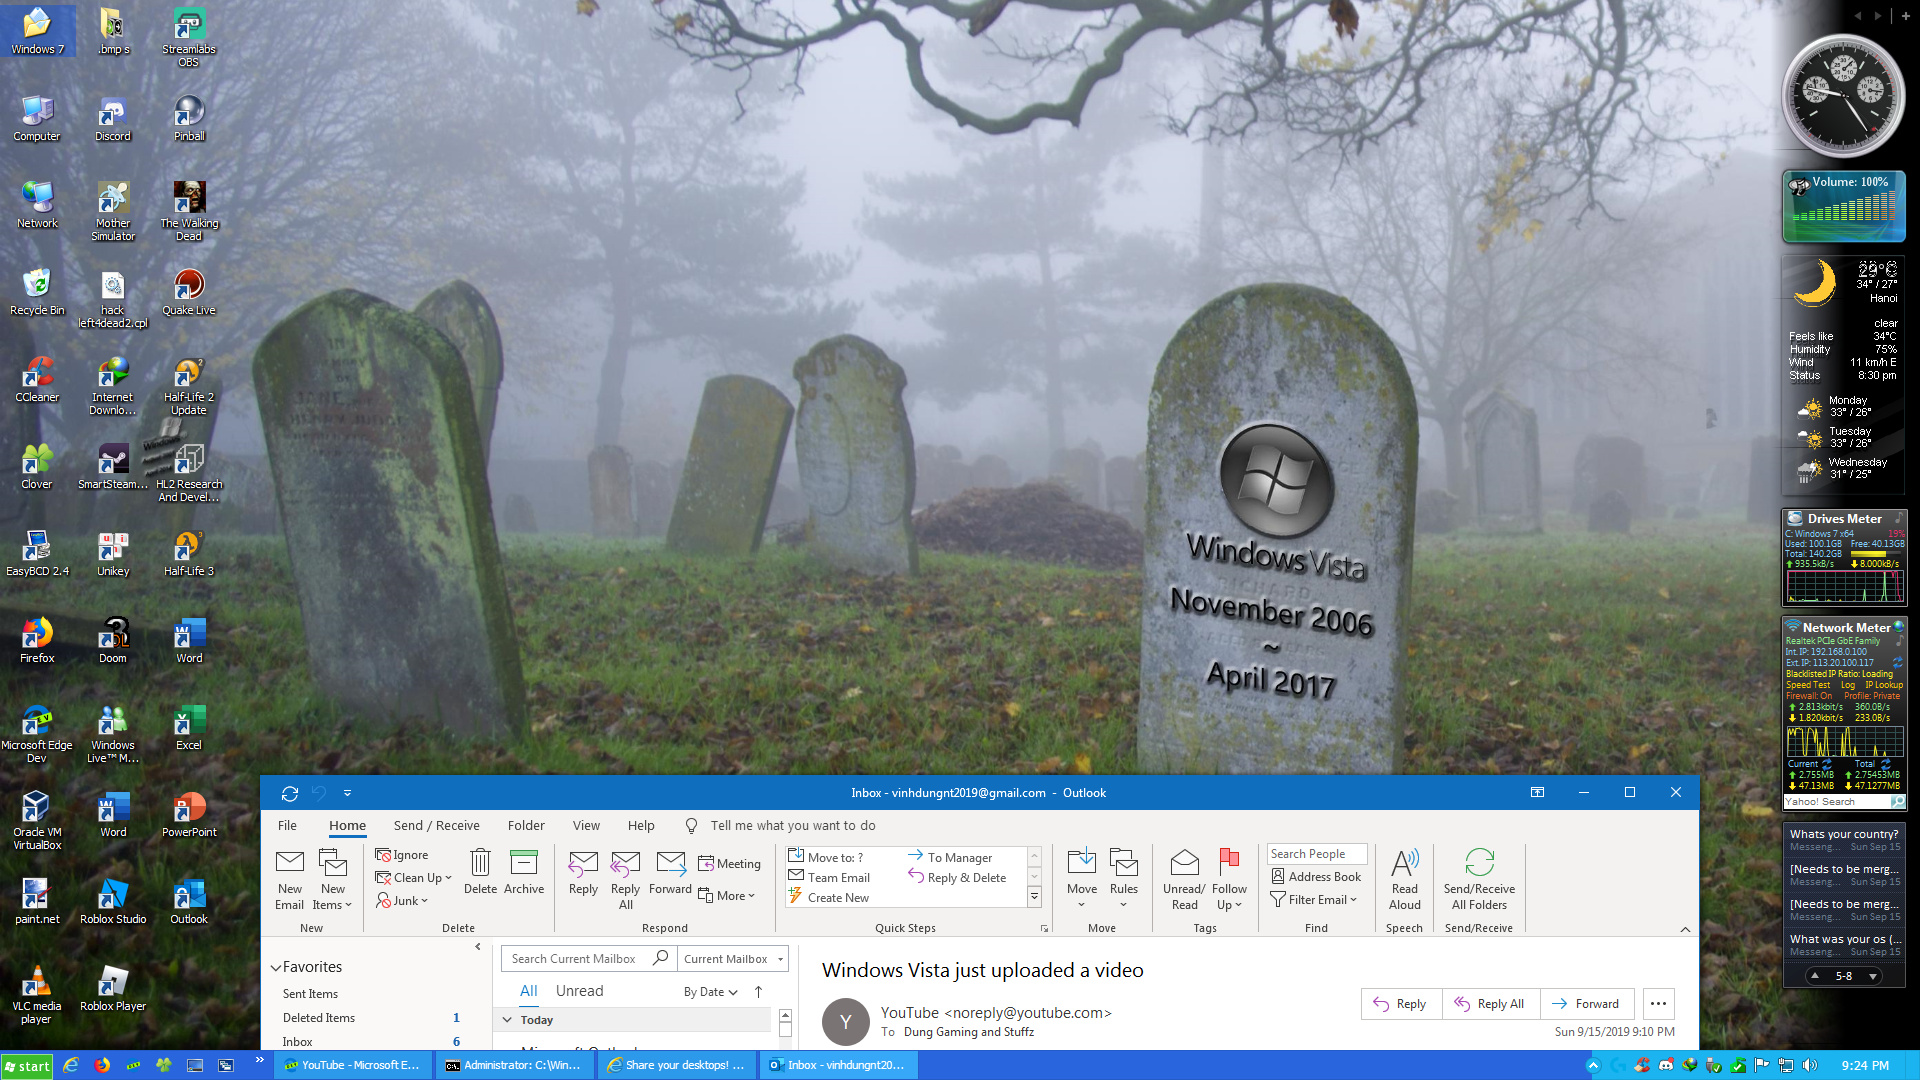Open more actions ellipsis in reading pane
This screenshot has width=1920, height=1080.
pos(1658,1004)
